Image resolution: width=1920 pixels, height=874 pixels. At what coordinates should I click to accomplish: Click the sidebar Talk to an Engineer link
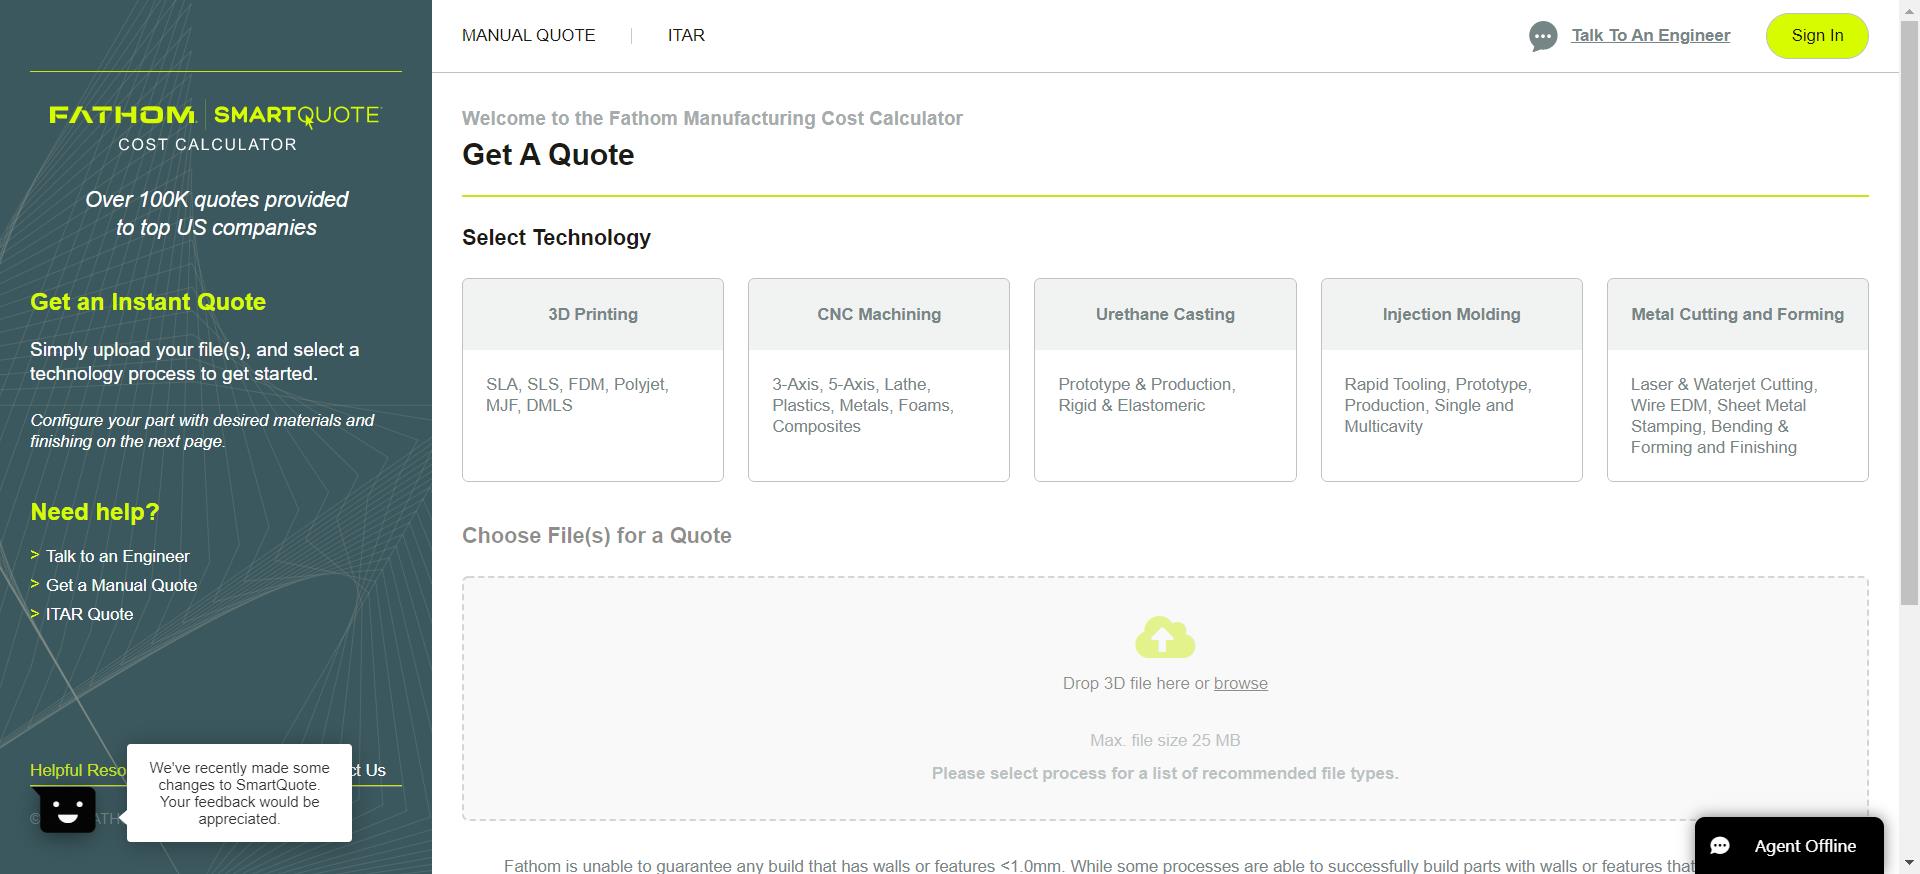click(x=117, y=556)
